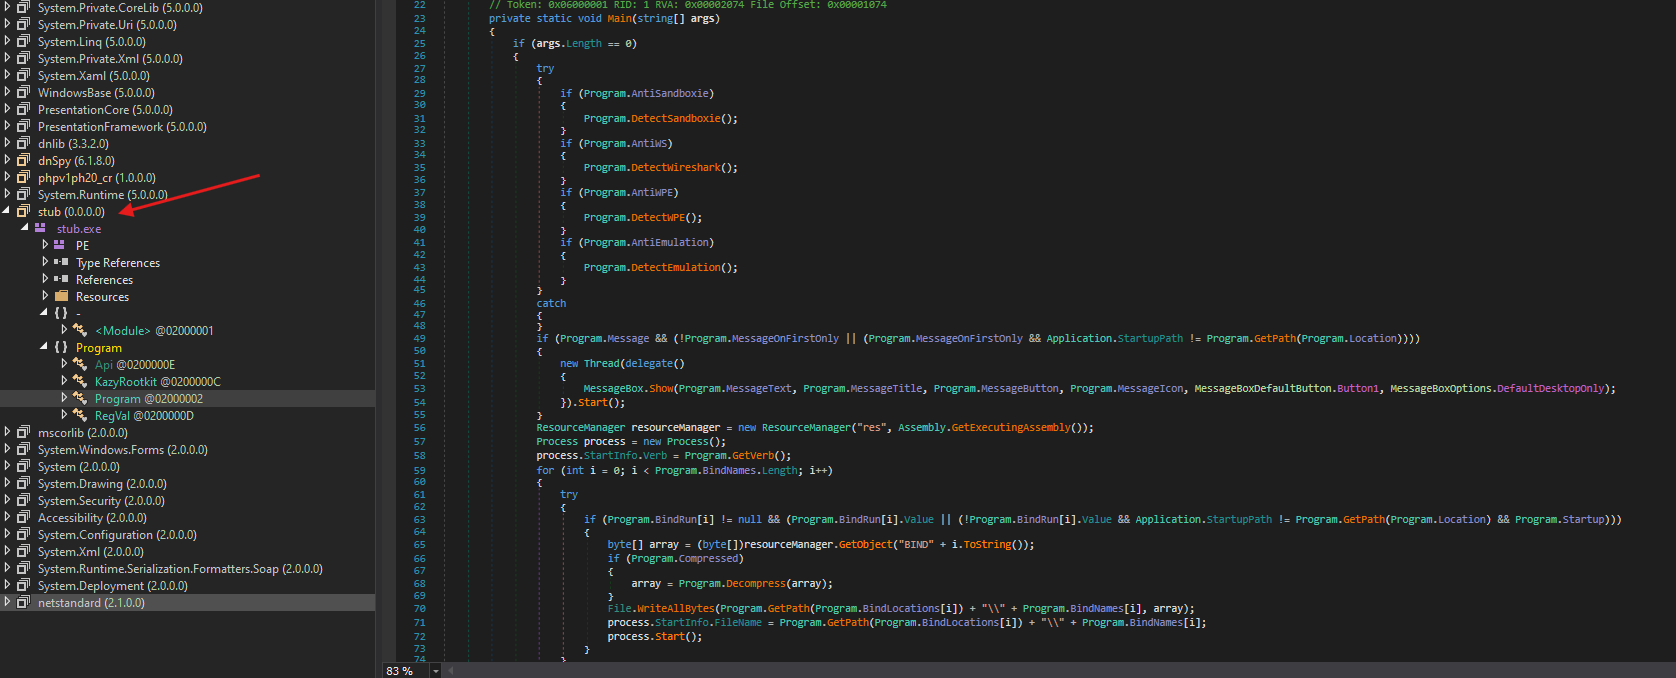The width and height of the screenshot is (1676, 678).
Task: Click line number 56 in the gutter
Action: [x=419, y=428]
